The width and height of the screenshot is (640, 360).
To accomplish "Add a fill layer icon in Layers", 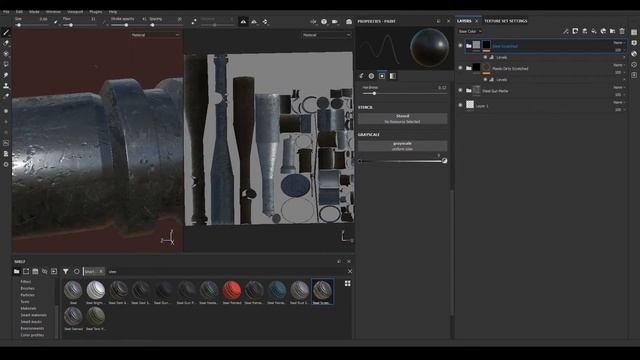I will click(x=594, y=31).
